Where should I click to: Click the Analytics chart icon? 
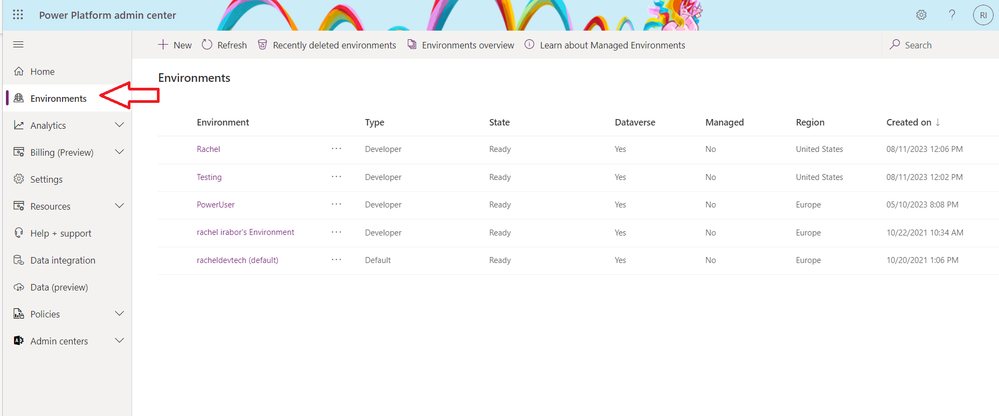pos(18,126)
